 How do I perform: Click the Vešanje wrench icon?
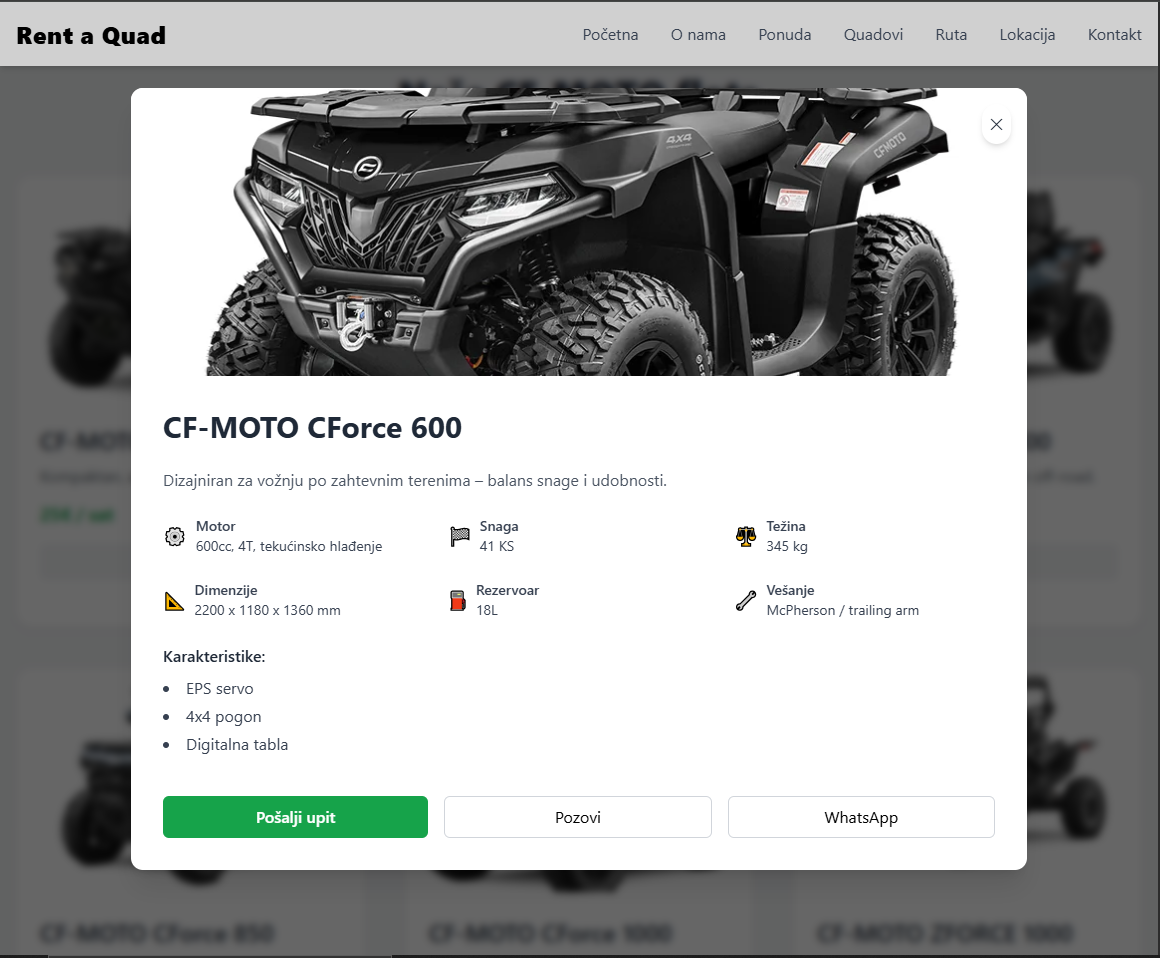746,601
